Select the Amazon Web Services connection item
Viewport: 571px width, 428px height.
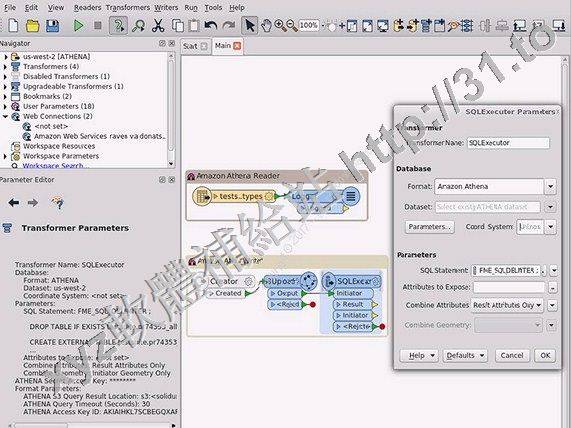tap(99, 136)
